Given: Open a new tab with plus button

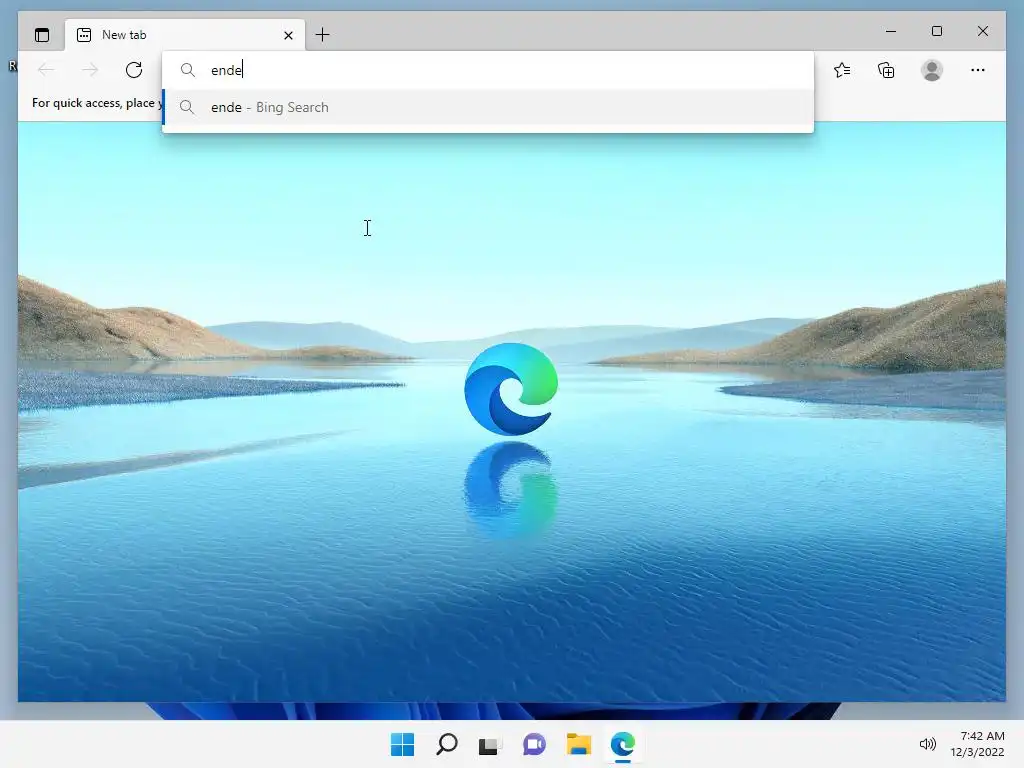Looking at the screenshot, I should pos(323,35).
